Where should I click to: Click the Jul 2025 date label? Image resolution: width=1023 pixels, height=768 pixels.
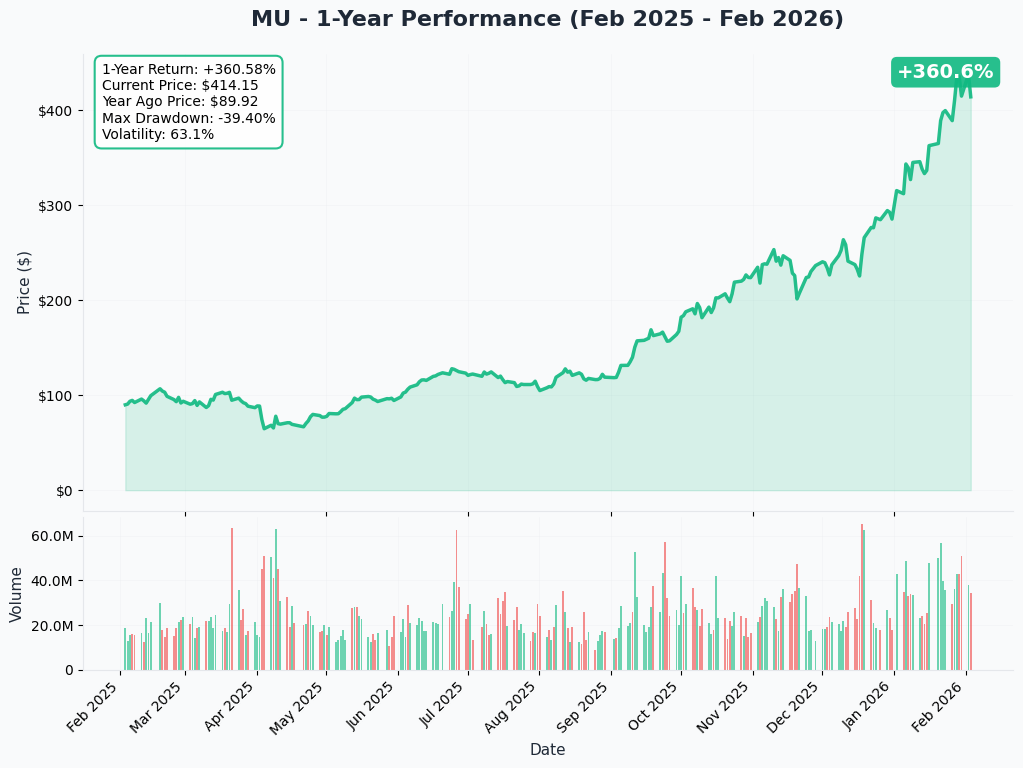(446, 706)
